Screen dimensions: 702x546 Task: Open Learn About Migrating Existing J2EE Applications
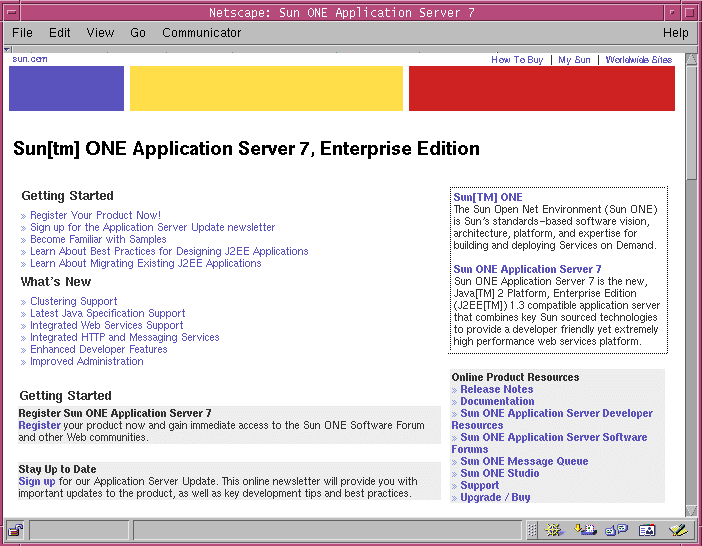coord(146,264)
